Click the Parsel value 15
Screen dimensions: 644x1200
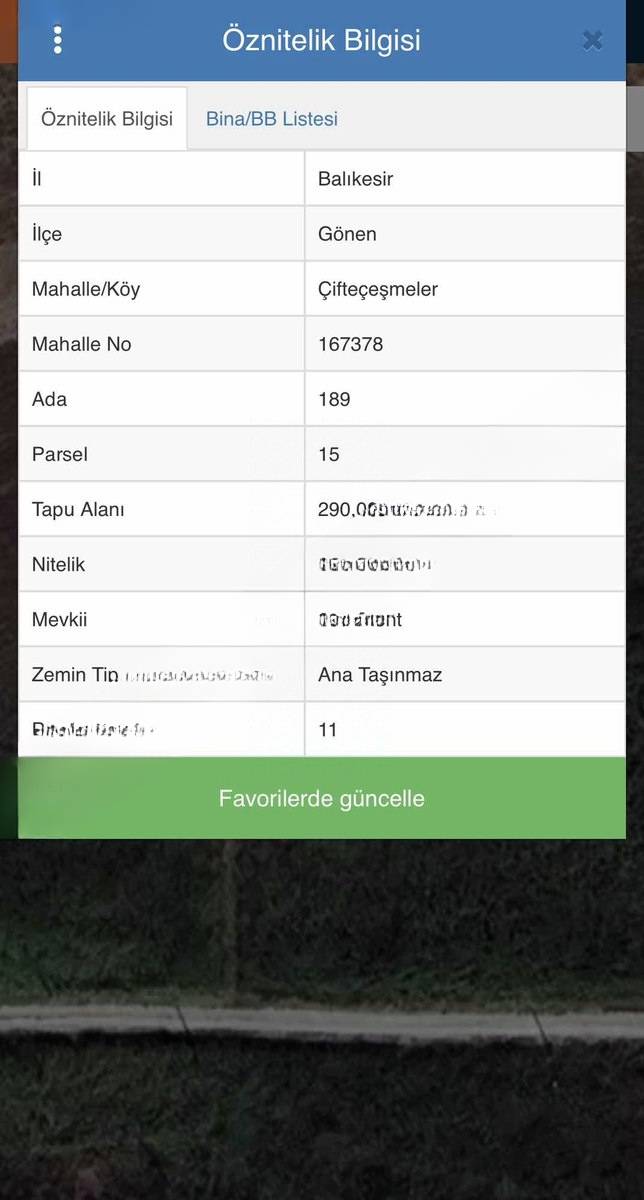pos(329,454)
